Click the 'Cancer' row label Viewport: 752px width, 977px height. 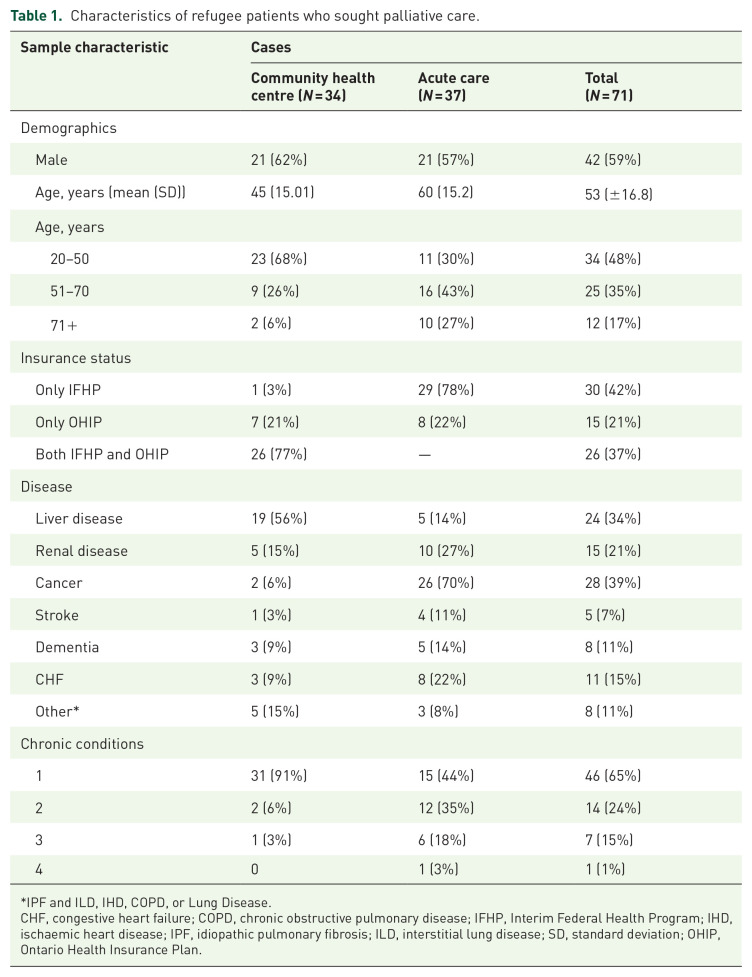pyautogui.click(x=58, y=583)
